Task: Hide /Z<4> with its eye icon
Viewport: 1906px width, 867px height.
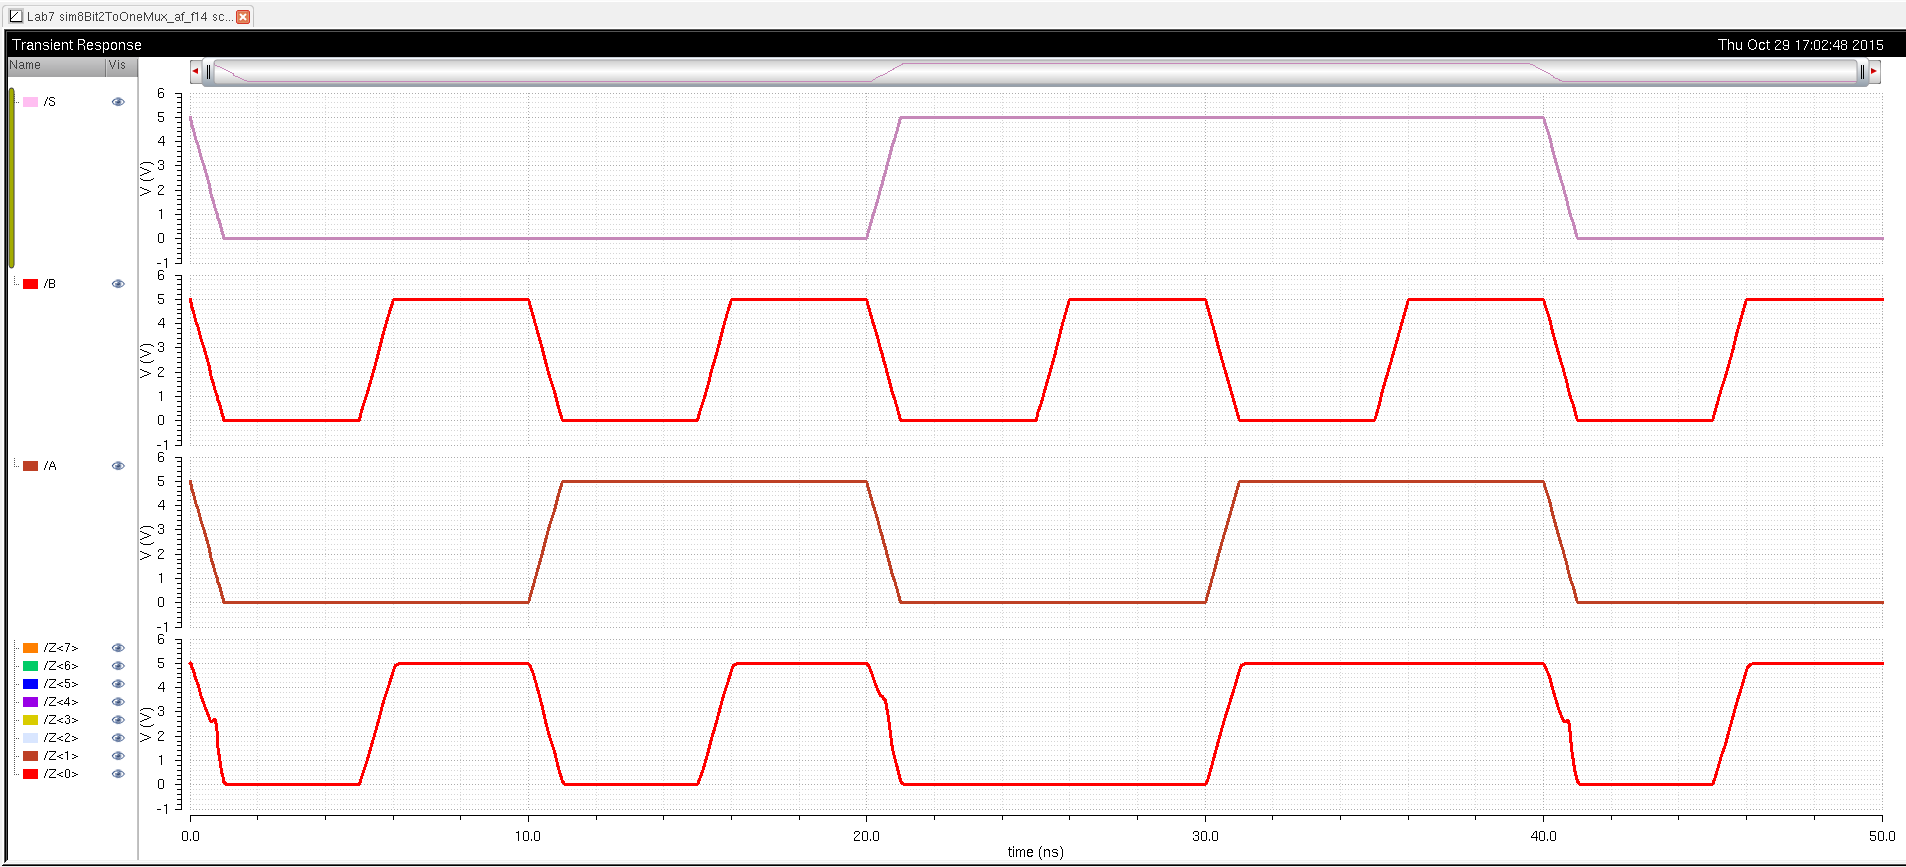Action: (x=118, y=702)
